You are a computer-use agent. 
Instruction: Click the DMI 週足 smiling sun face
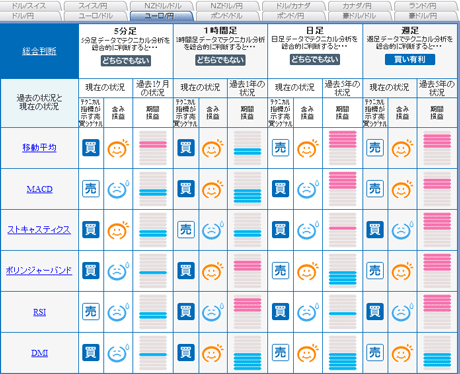point(402,353)
